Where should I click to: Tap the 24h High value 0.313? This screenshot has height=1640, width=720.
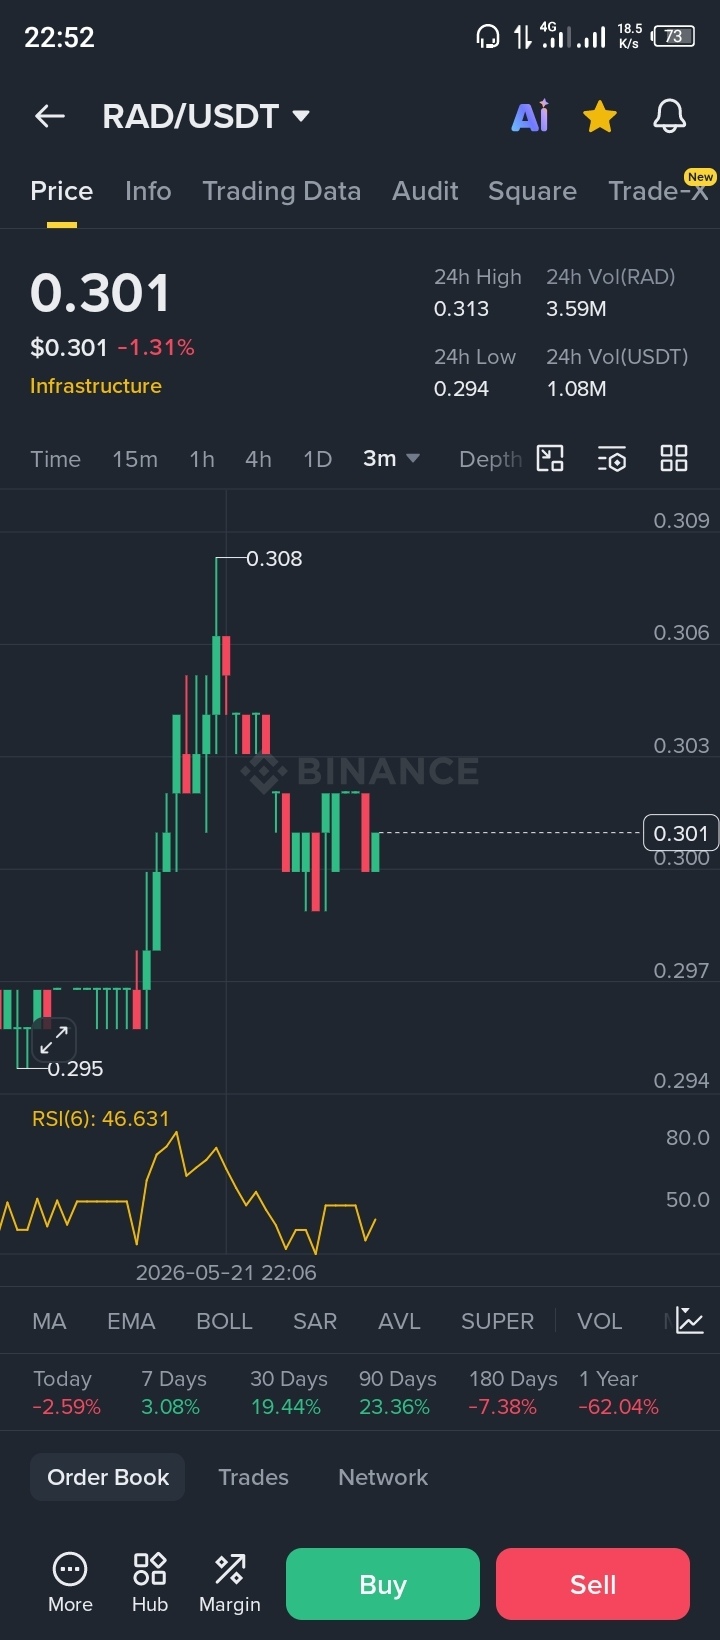462,309
